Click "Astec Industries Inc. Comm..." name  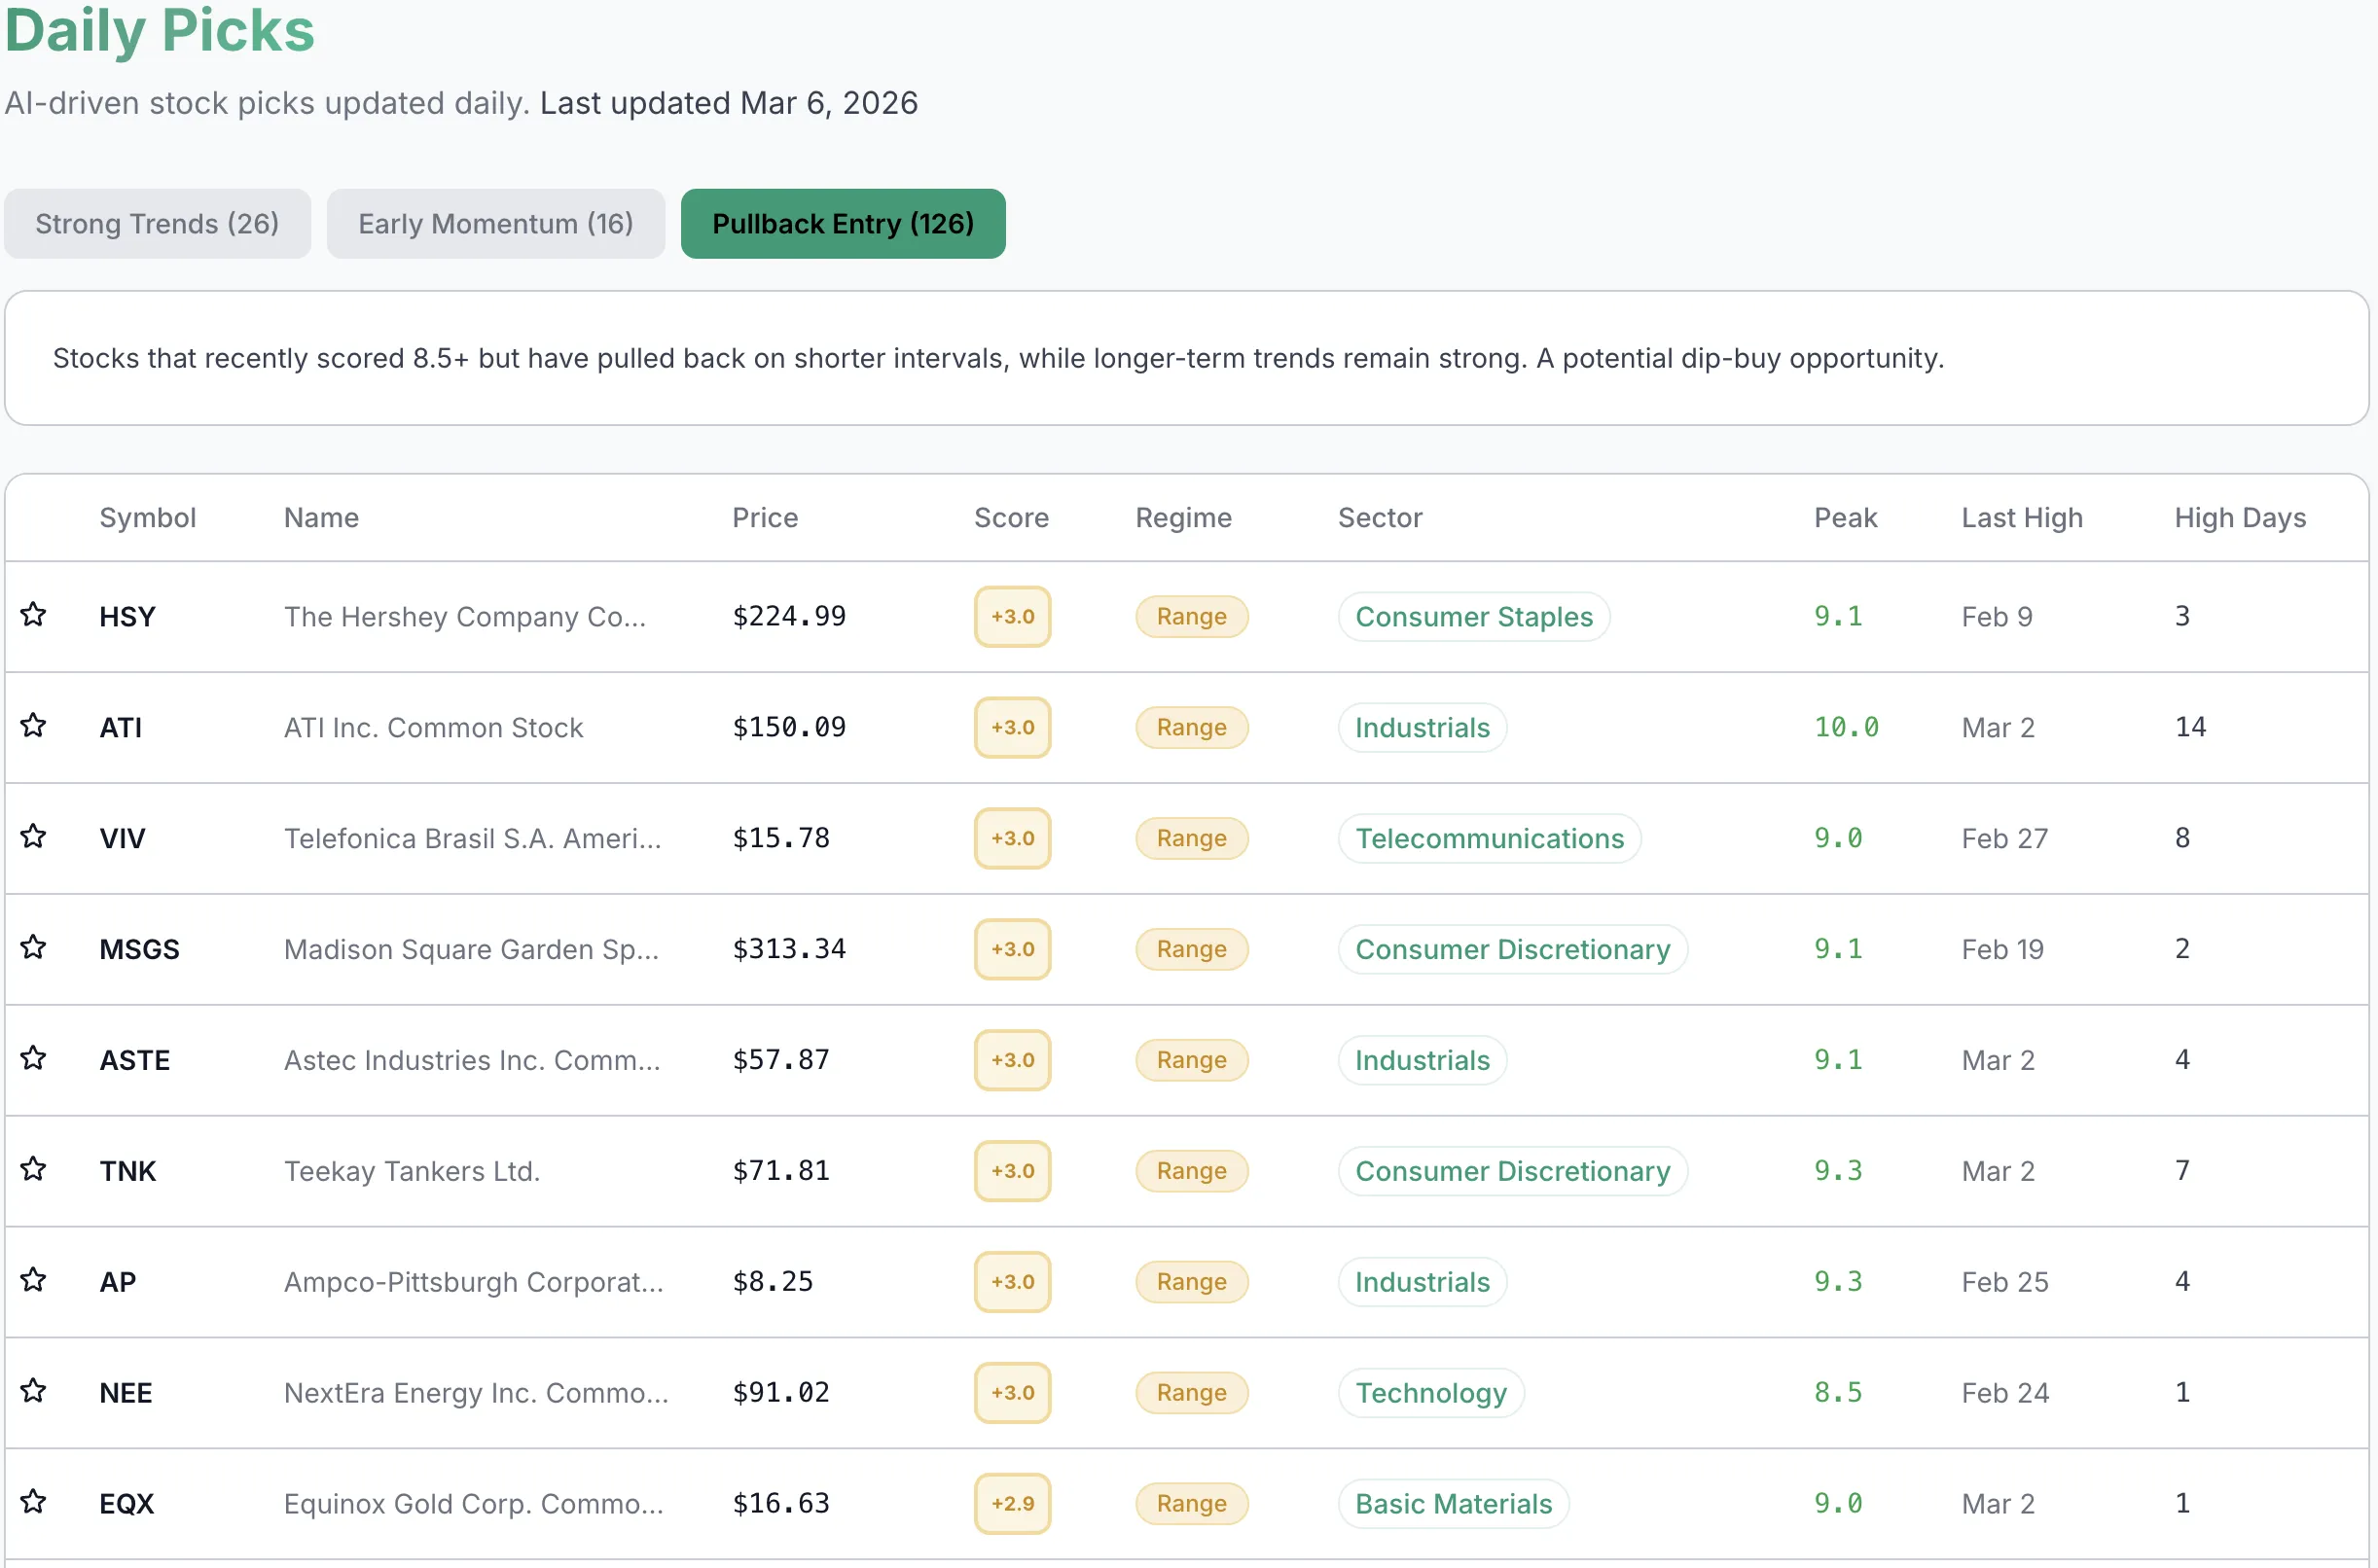coord(473,1061)
